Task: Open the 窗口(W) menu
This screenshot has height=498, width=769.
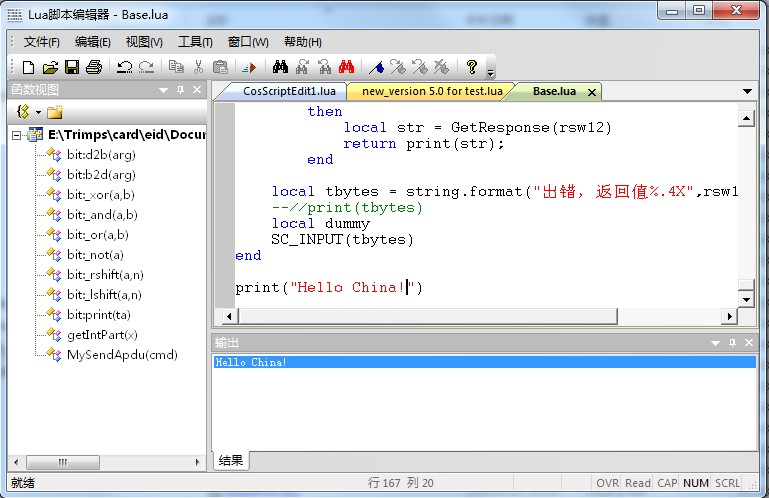Action: point(248,42)
